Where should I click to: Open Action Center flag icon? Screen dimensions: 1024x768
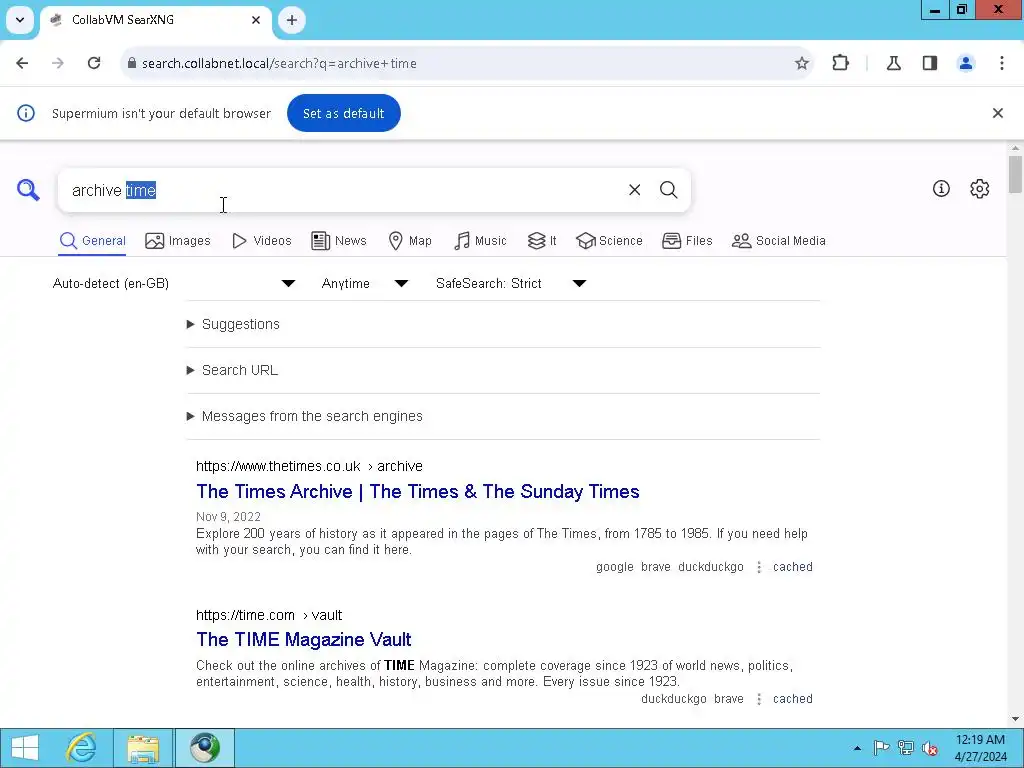pyautogui.click(x=881, y=748)
